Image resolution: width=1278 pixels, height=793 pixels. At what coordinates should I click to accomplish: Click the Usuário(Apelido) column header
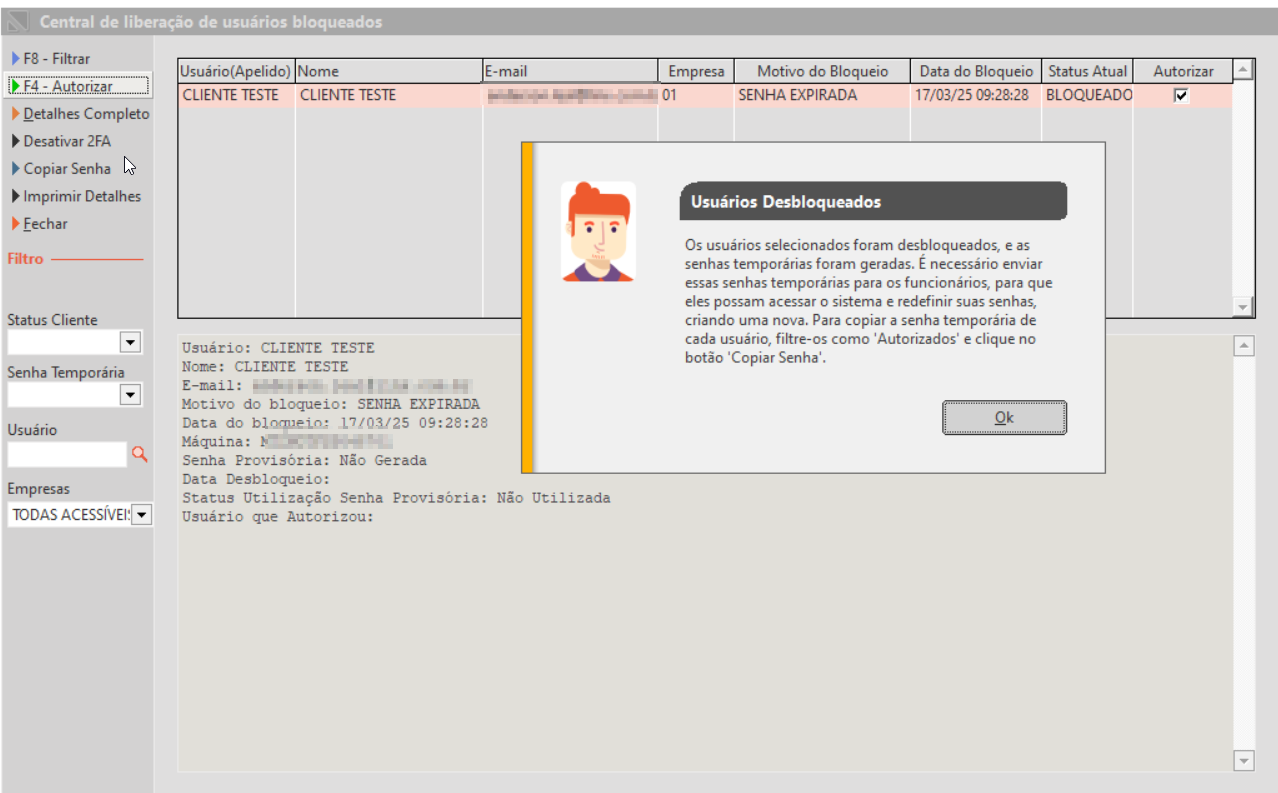click(236, 71)
